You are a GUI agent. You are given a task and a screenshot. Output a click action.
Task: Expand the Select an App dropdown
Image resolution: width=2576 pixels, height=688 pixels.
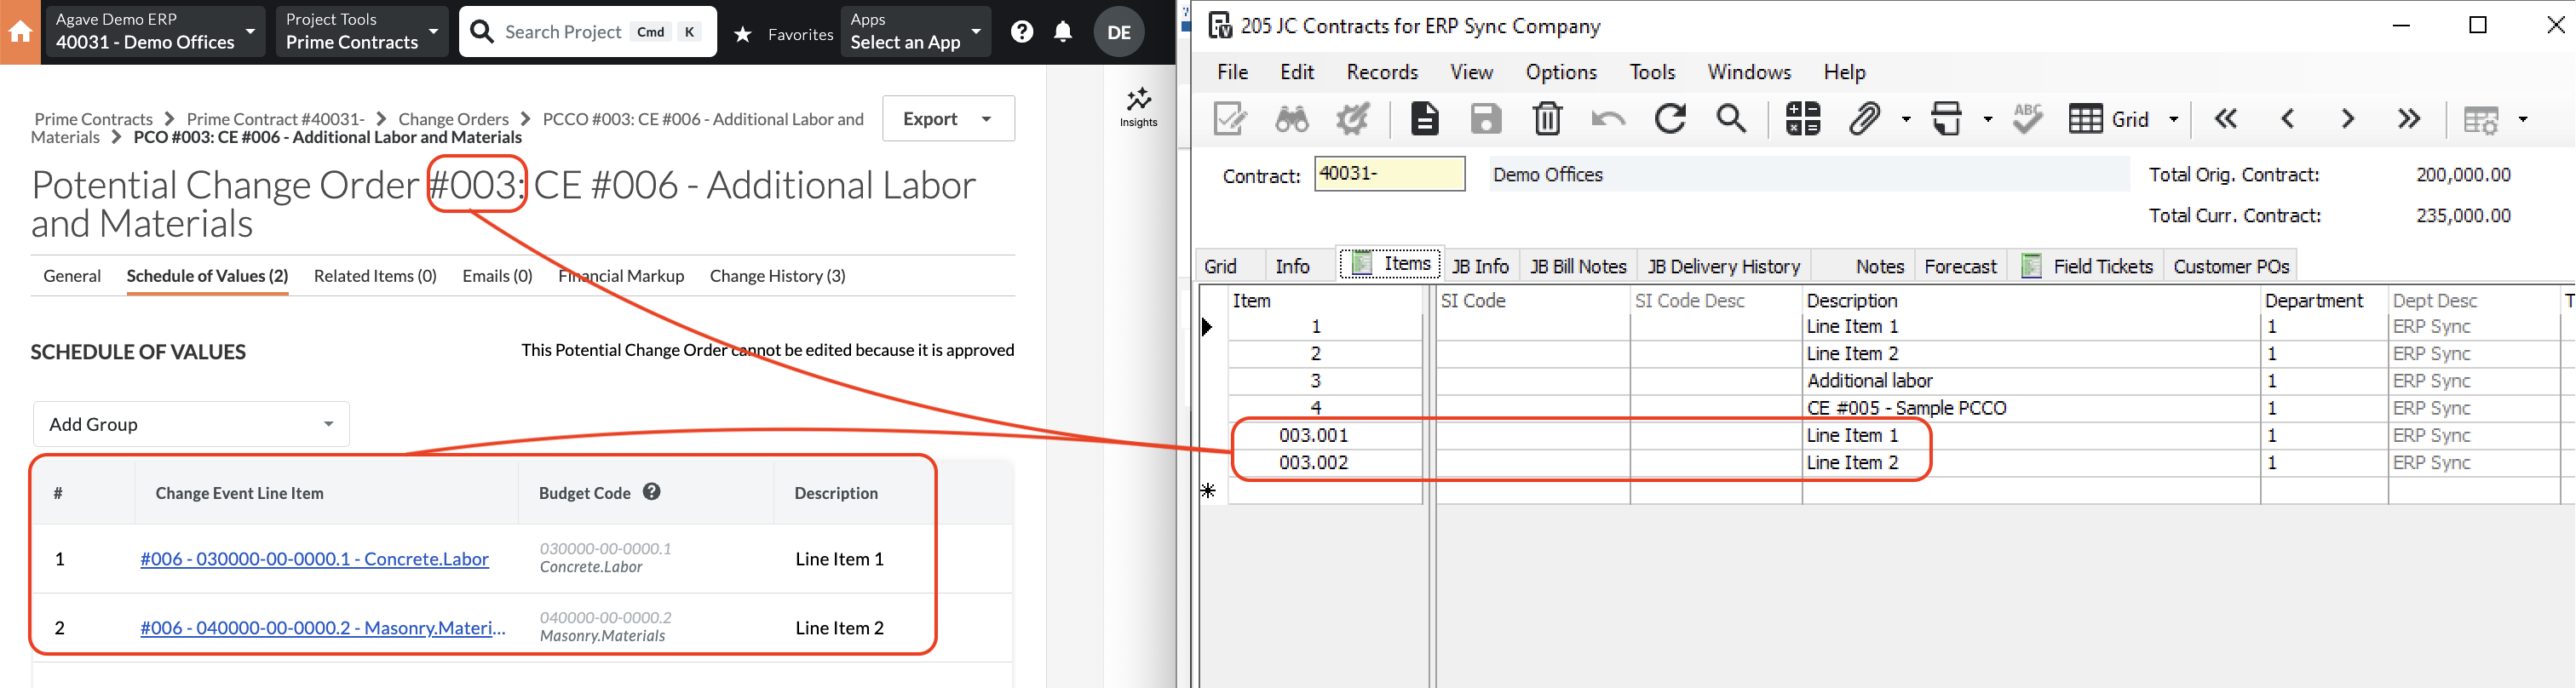click(915, 32)
